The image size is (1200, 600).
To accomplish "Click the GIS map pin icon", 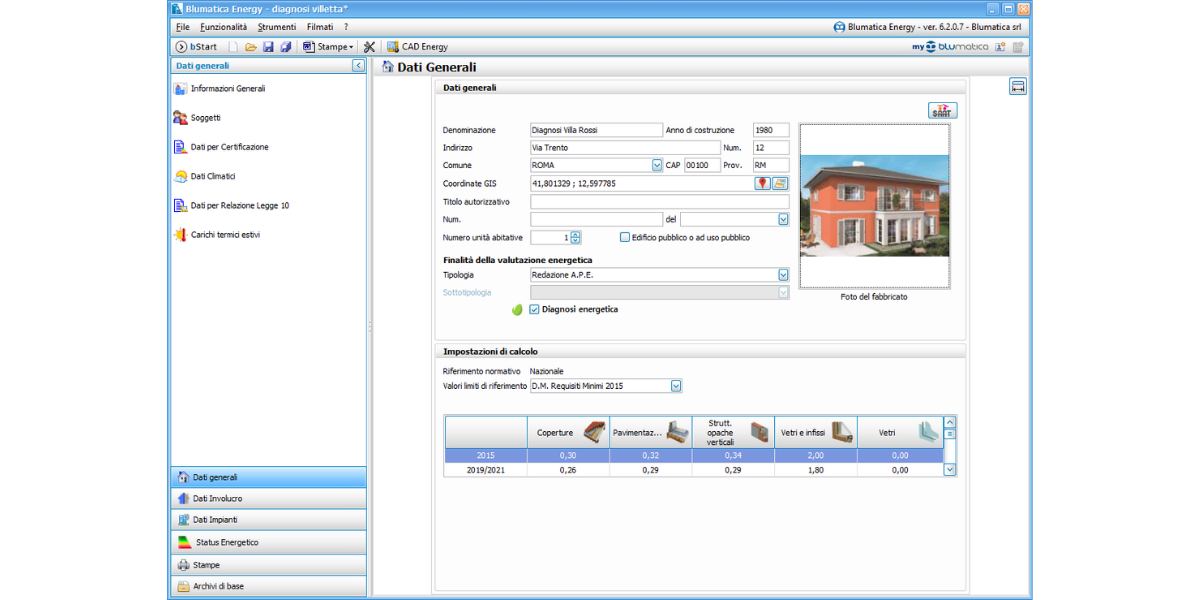I will [x=762, y=183].
